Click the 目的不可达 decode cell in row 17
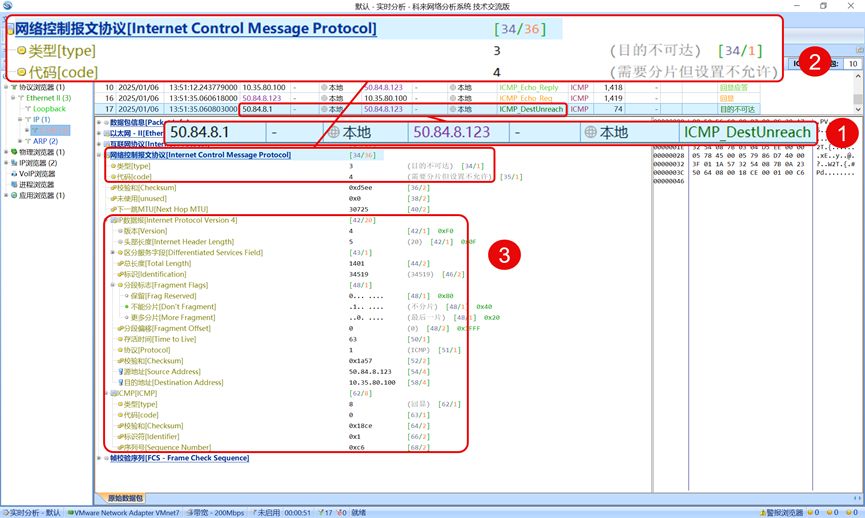Screen dimensions: 865x518 pos(737,109)
